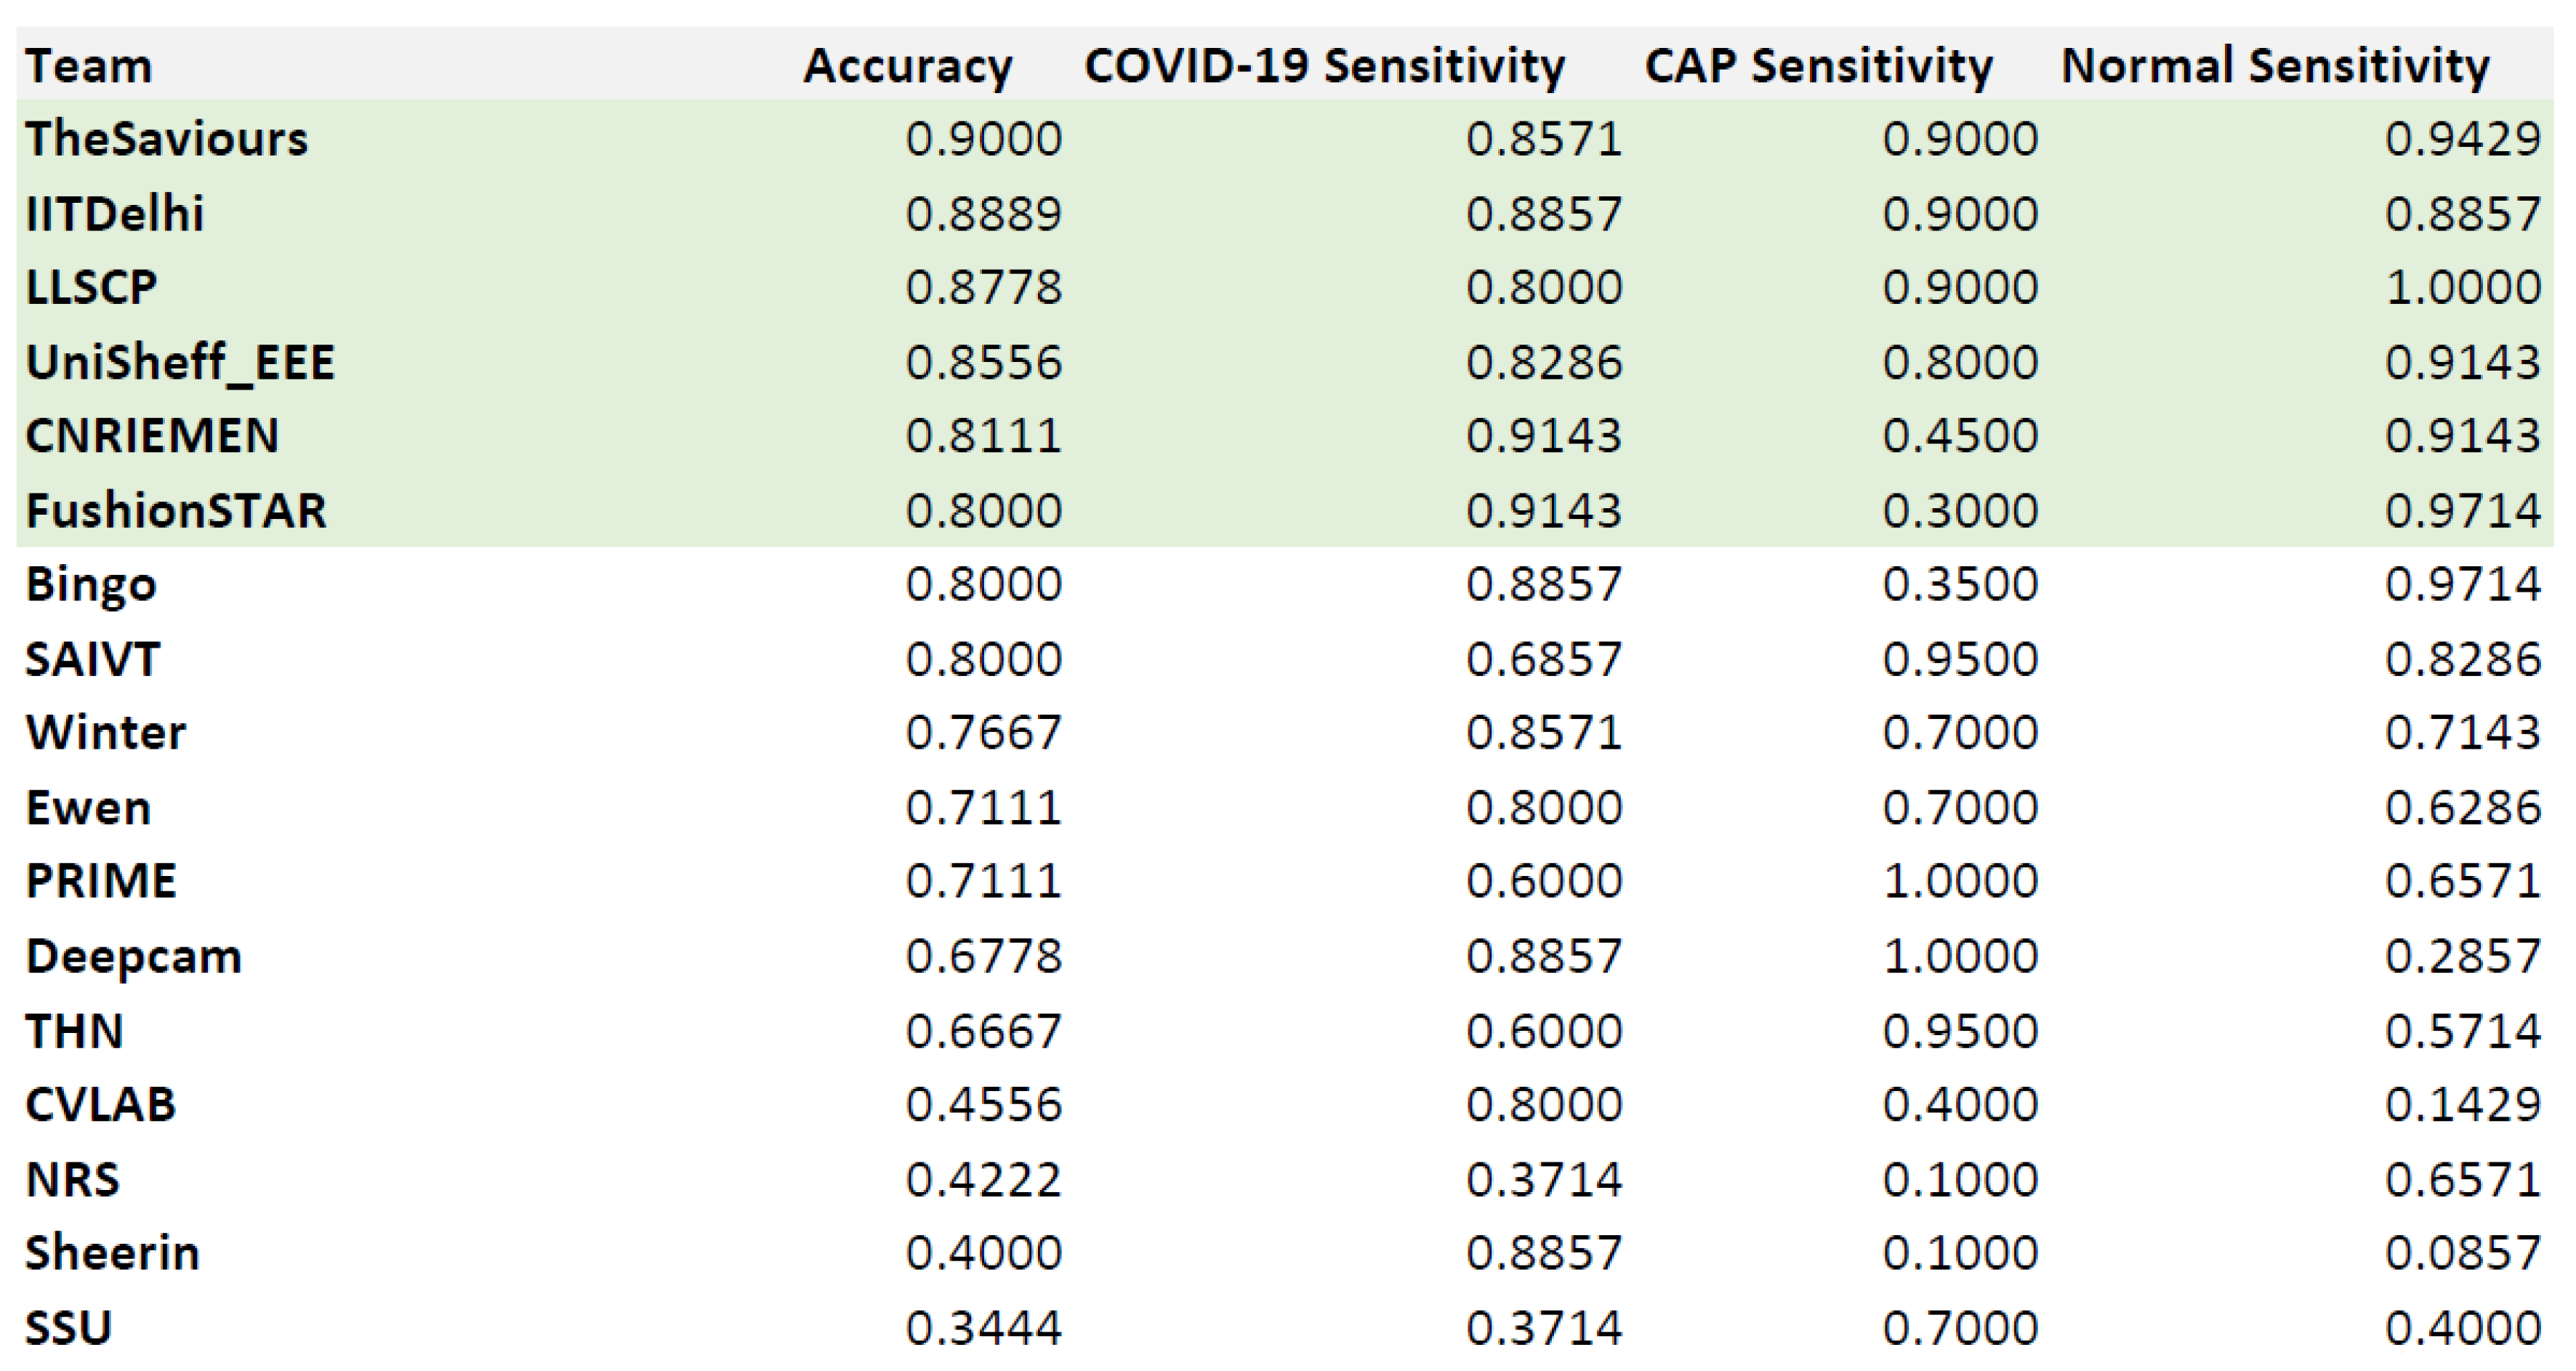Click the Team column header
This screenshot has height=1371, width=2576.
89,67
